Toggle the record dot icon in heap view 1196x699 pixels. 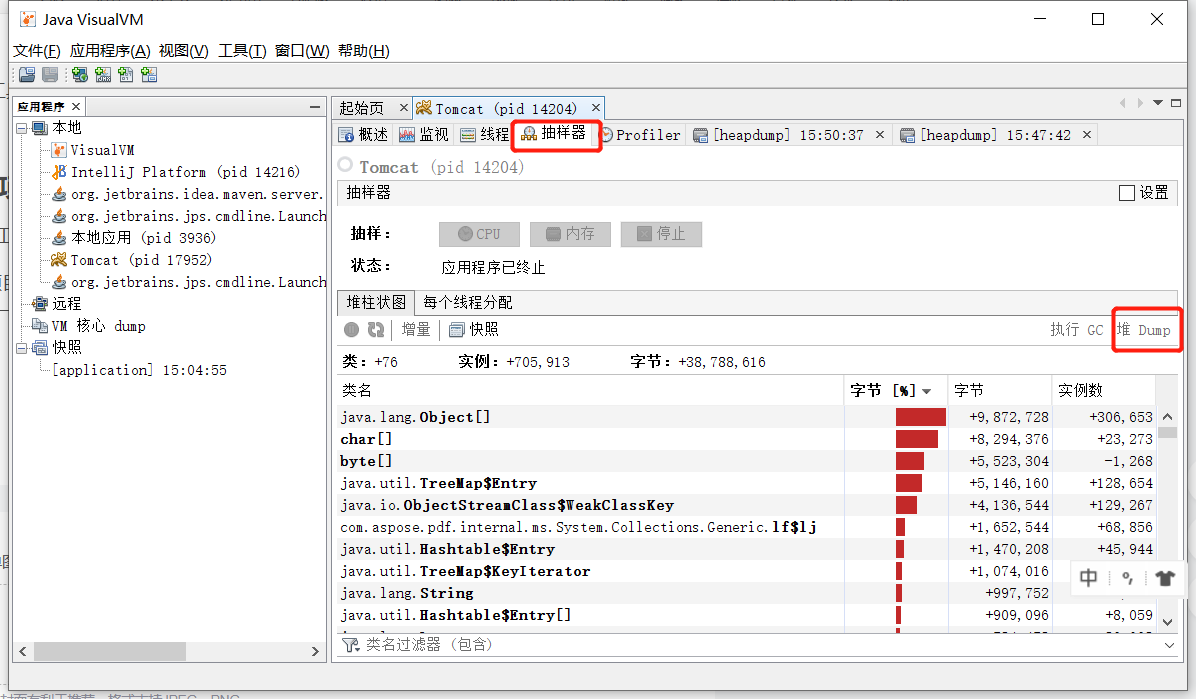tap(350, 329)
